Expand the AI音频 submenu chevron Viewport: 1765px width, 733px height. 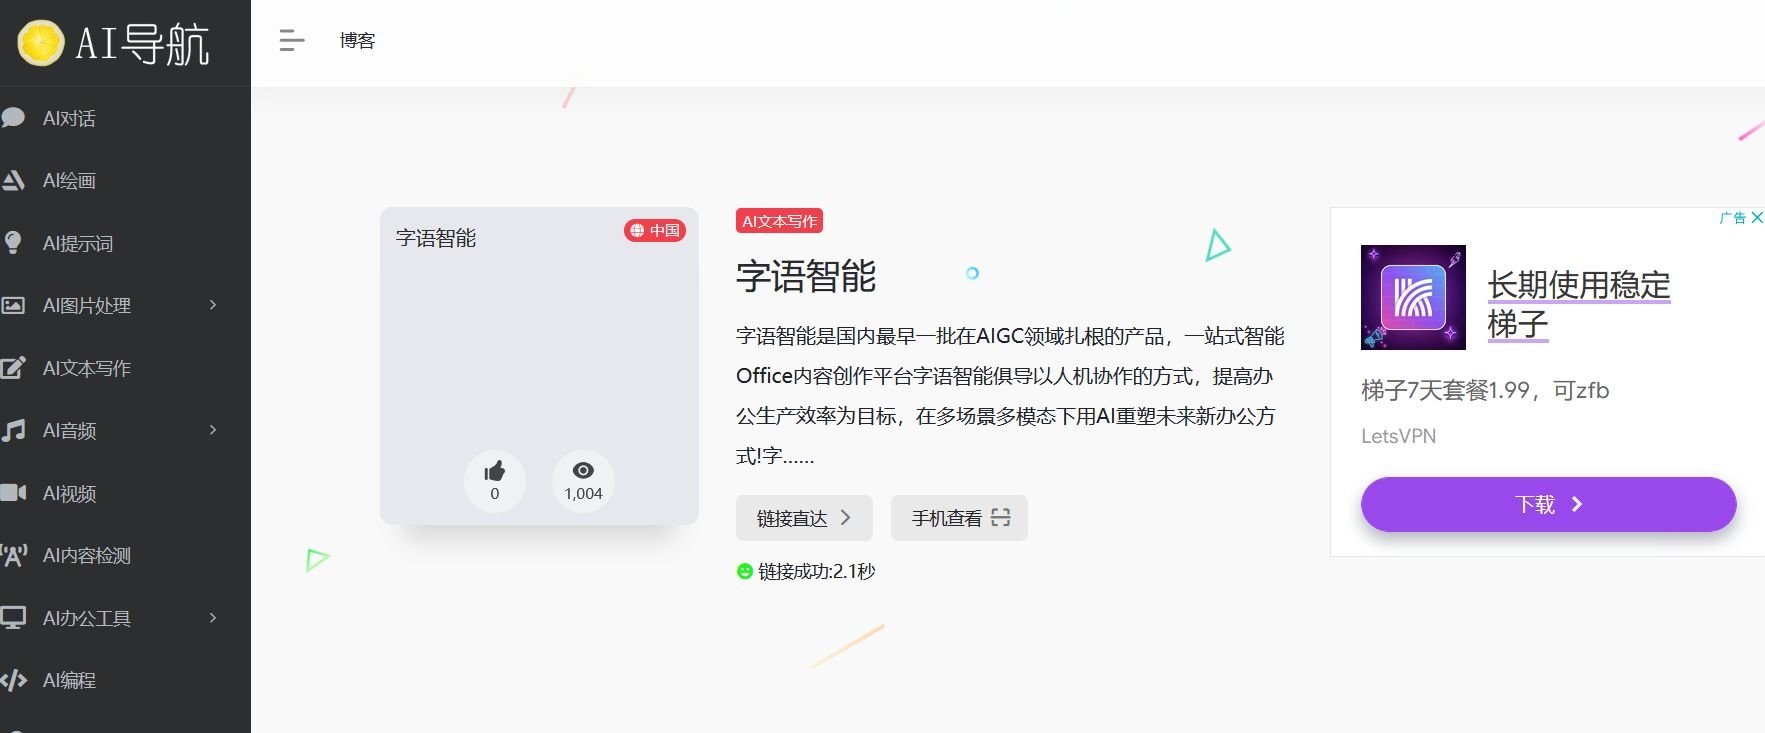click(213, 430)
